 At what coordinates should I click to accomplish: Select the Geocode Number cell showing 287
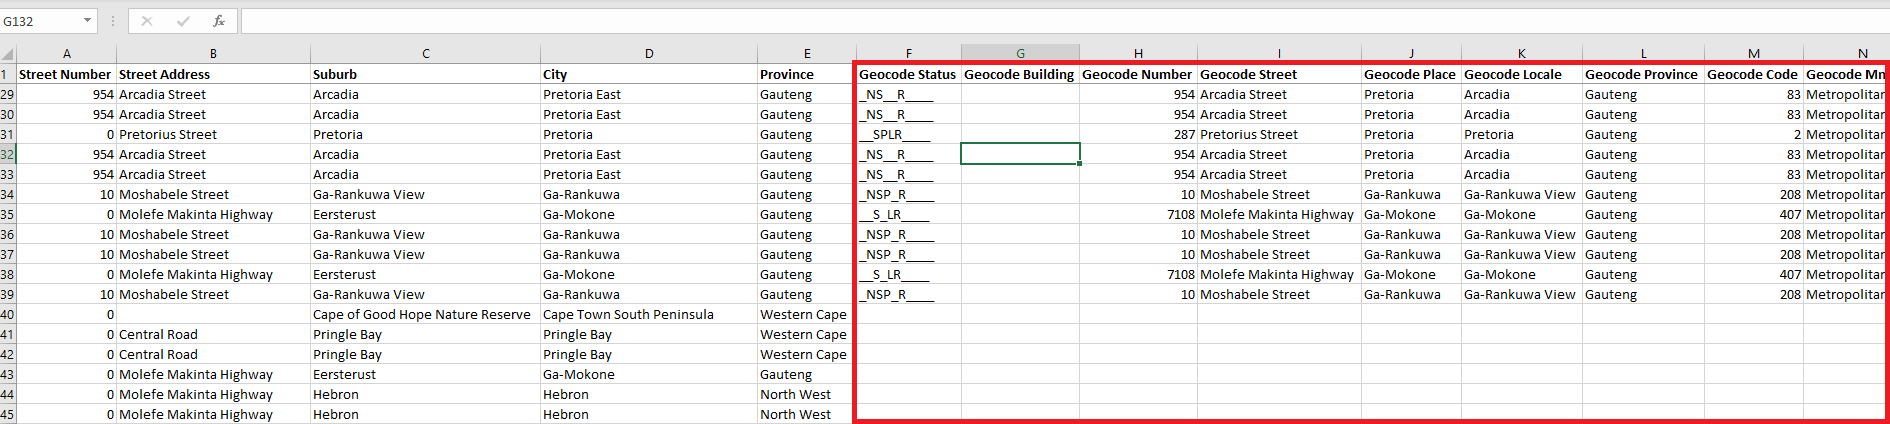[x=1138, y=134]
